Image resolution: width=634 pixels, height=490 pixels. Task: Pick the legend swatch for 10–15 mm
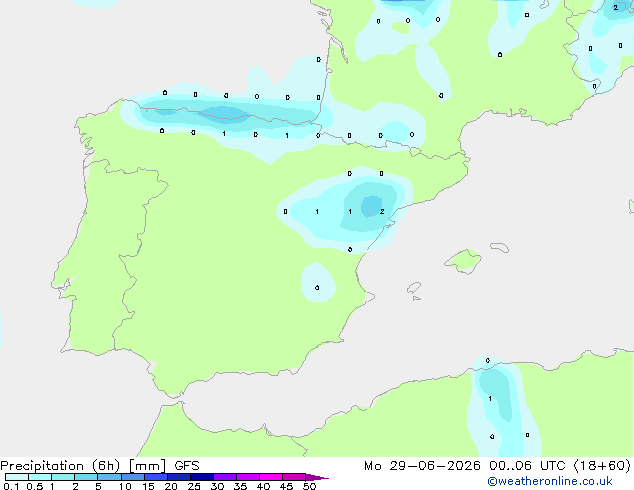coord(133,477)
